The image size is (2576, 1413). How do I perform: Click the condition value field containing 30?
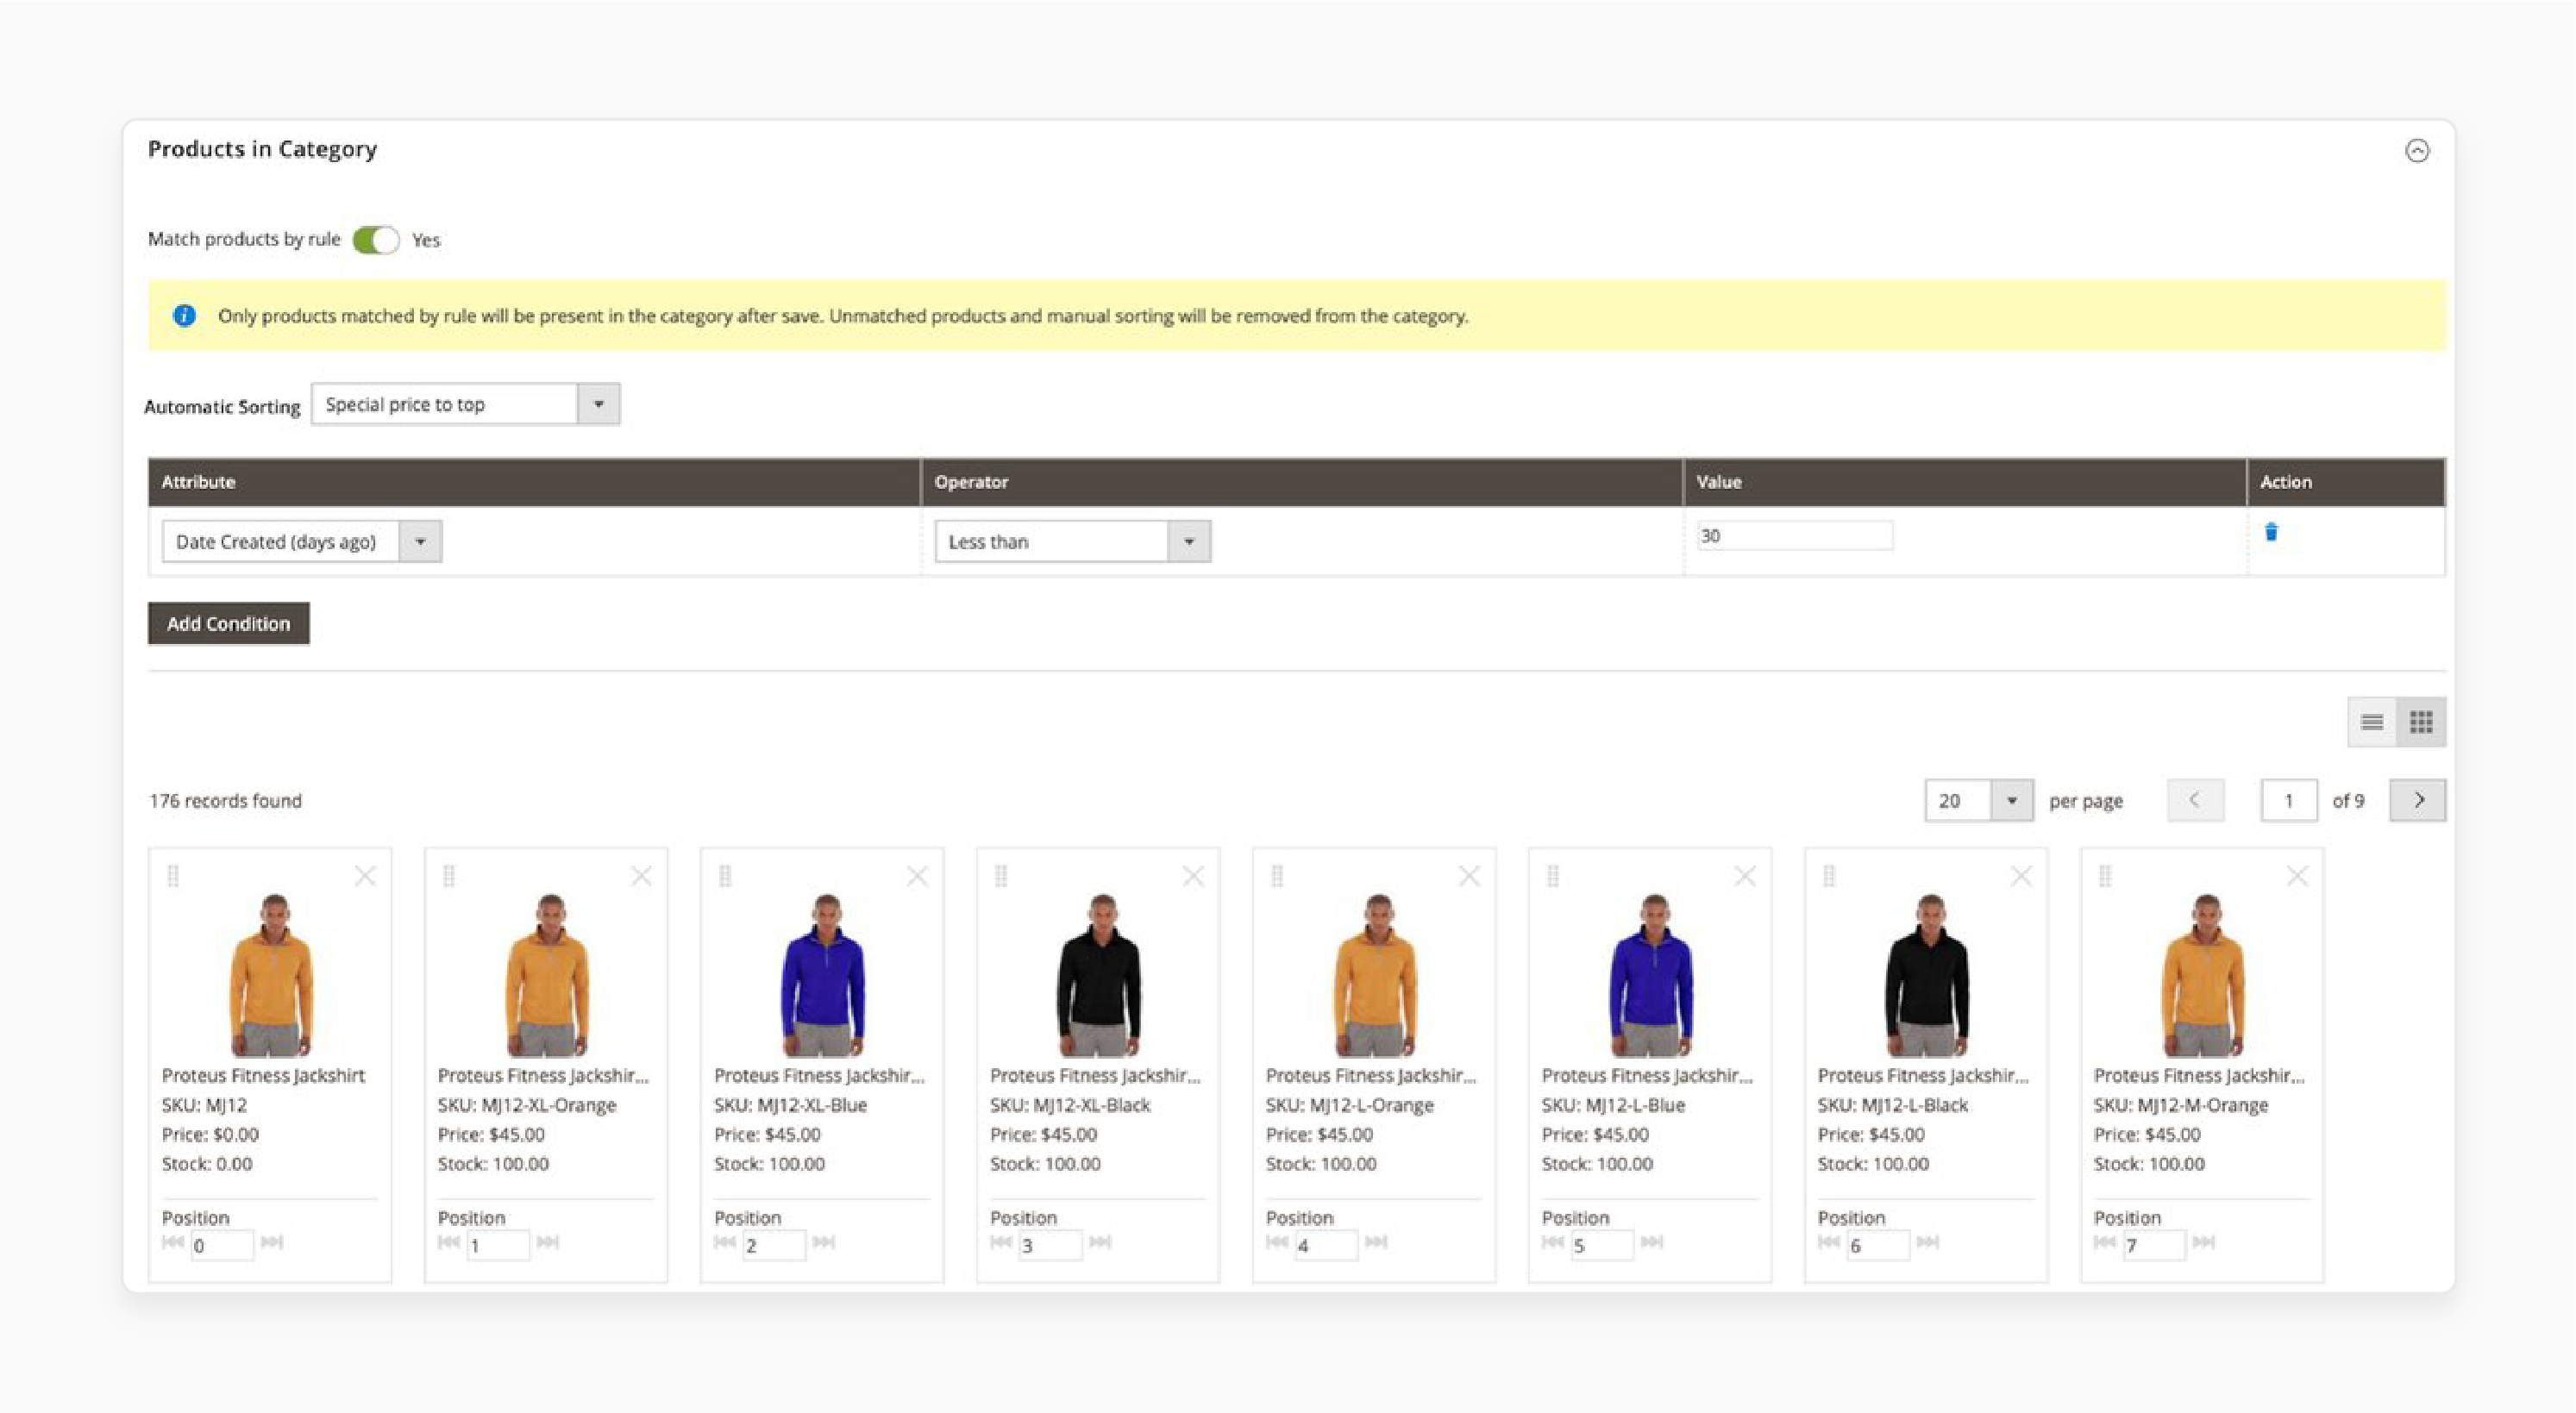coord(1794,535)
